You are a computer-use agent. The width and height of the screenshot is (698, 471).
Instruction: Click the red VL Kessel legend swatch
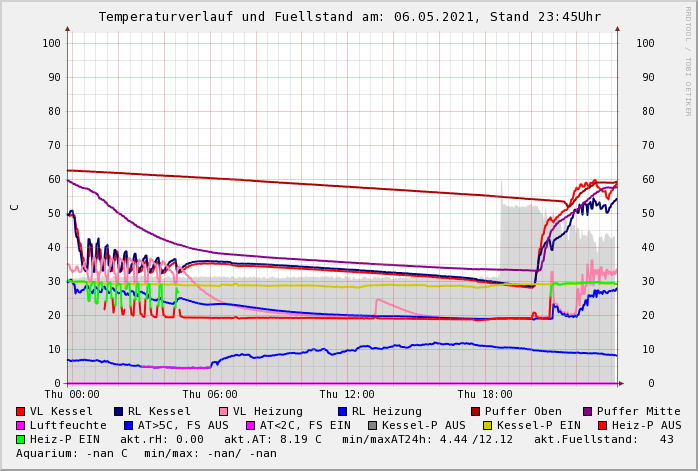21,411
